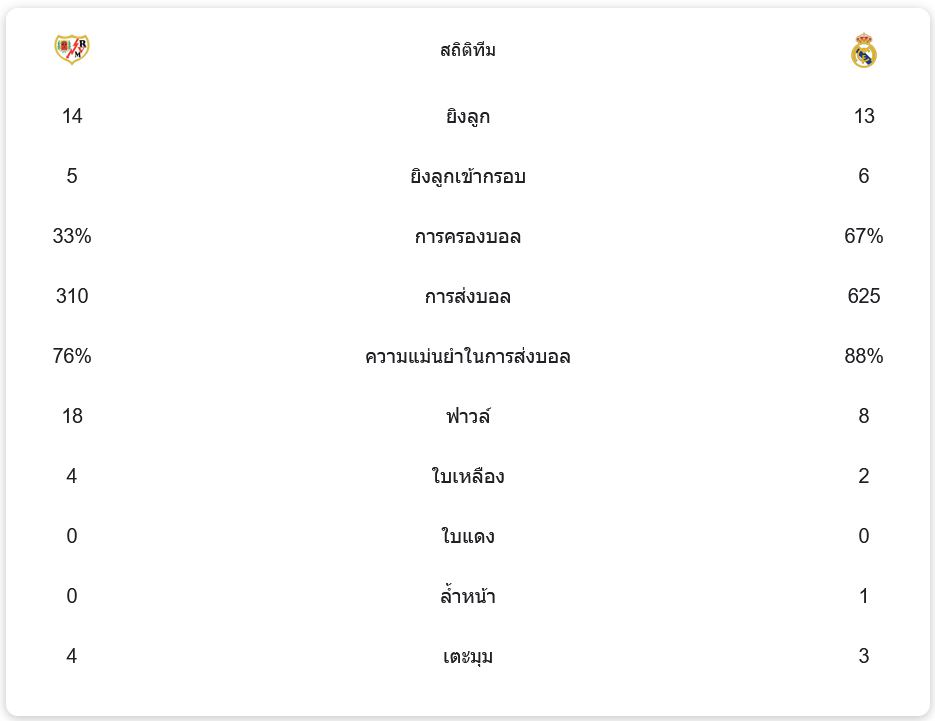The width and height of the screenshot is (935, 721).
Task: Select the เตะมุม corners label
Action: [468, 657]
